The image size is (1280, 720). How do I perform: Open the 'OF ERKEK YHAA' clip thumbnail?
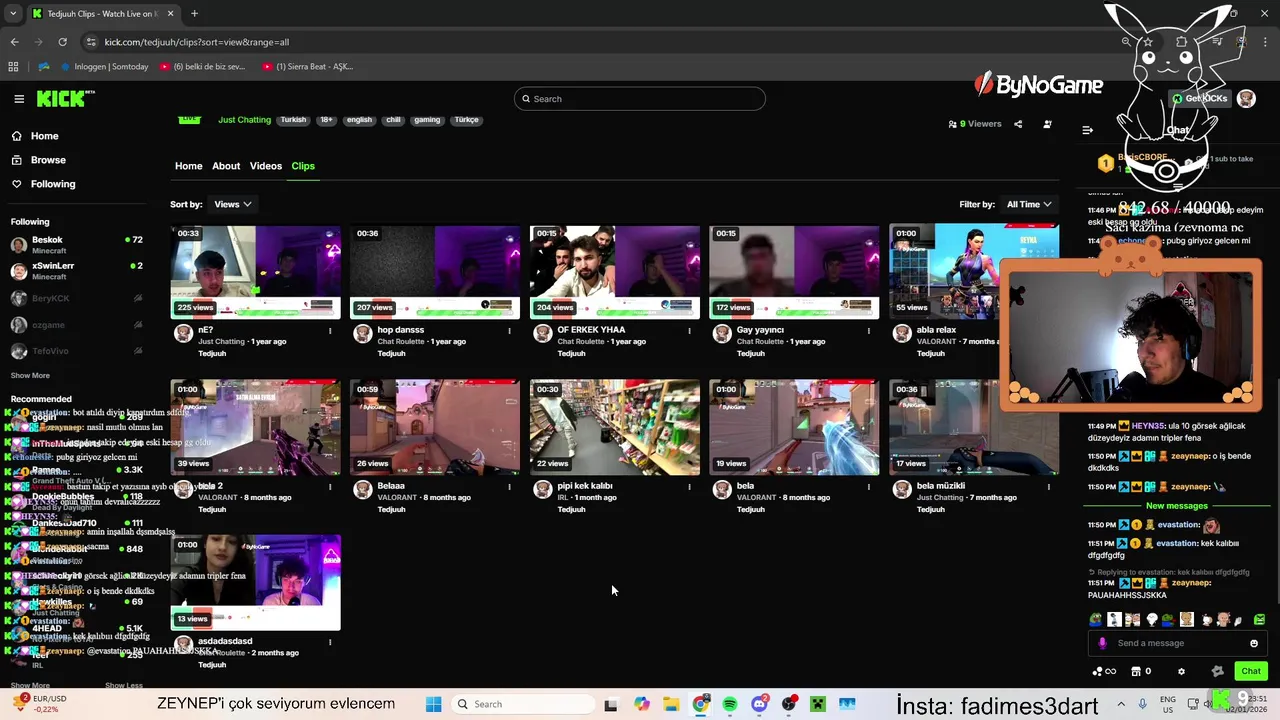615,272
